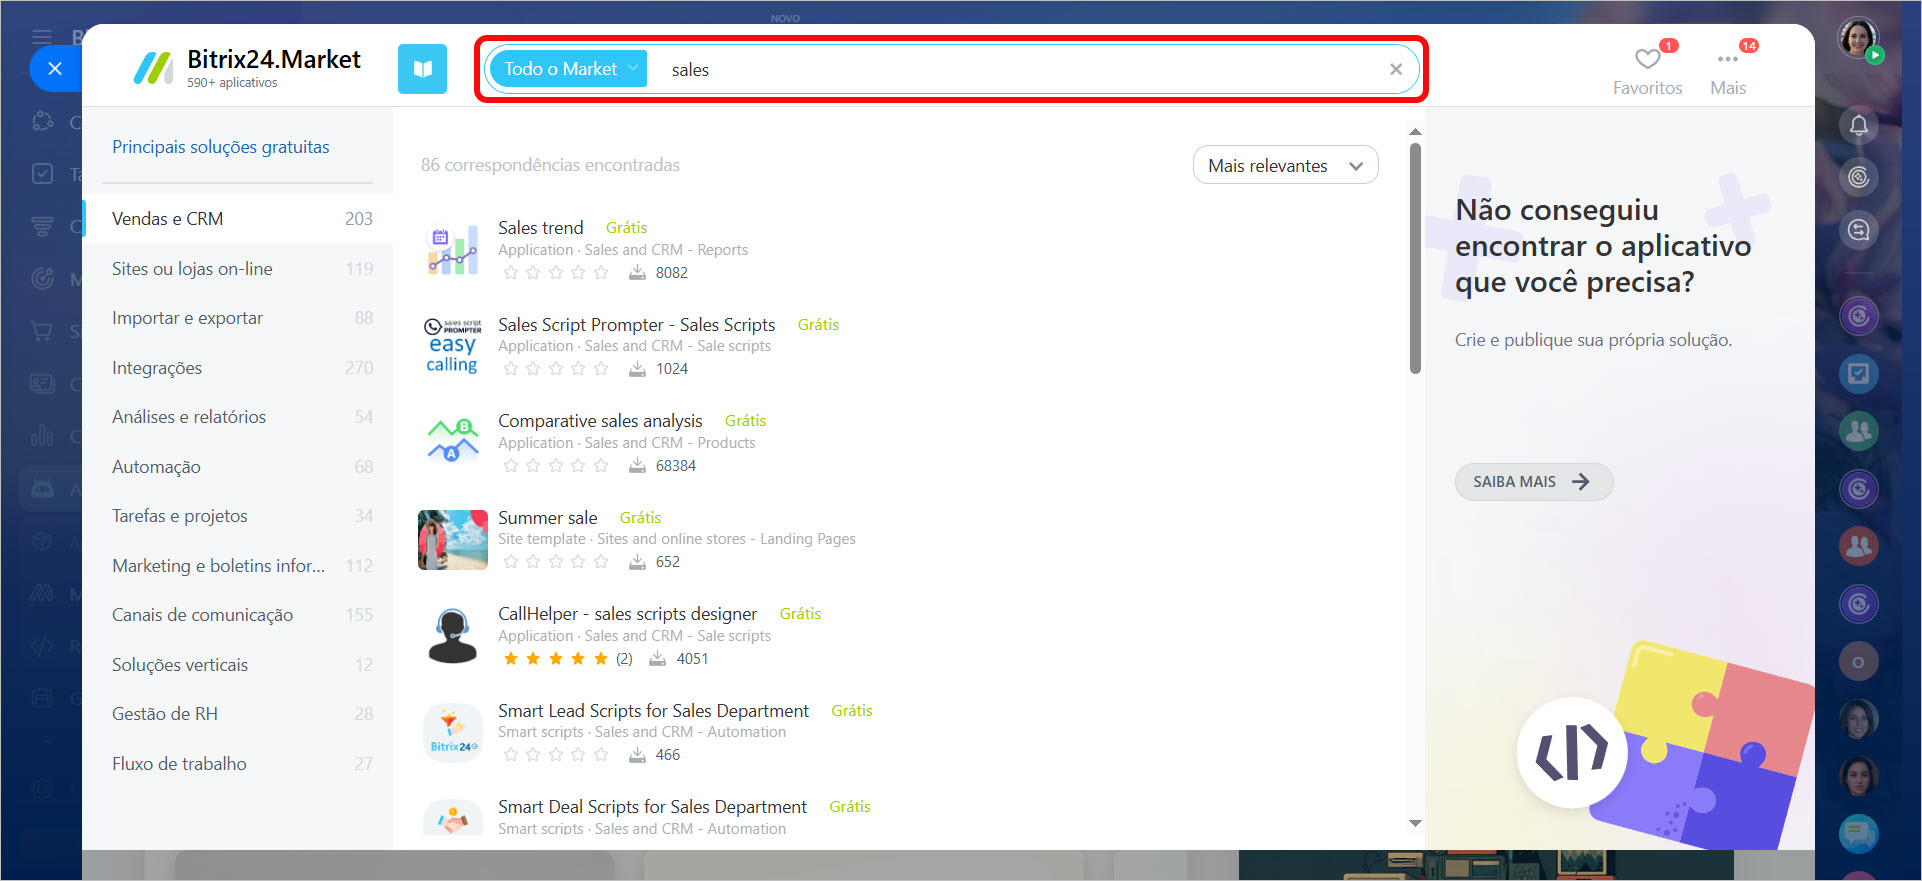Click the Sales trend chart icon
This screenshot has height=881, width=1922.
[453, 250]
